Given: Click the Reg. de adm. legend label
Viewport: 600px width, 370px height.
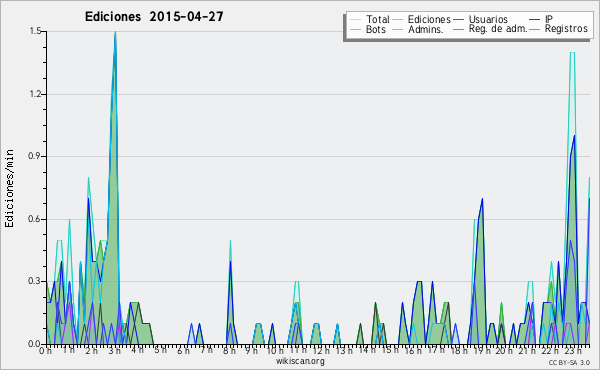Looking at the screenshot, I should (x=498, y=29).
